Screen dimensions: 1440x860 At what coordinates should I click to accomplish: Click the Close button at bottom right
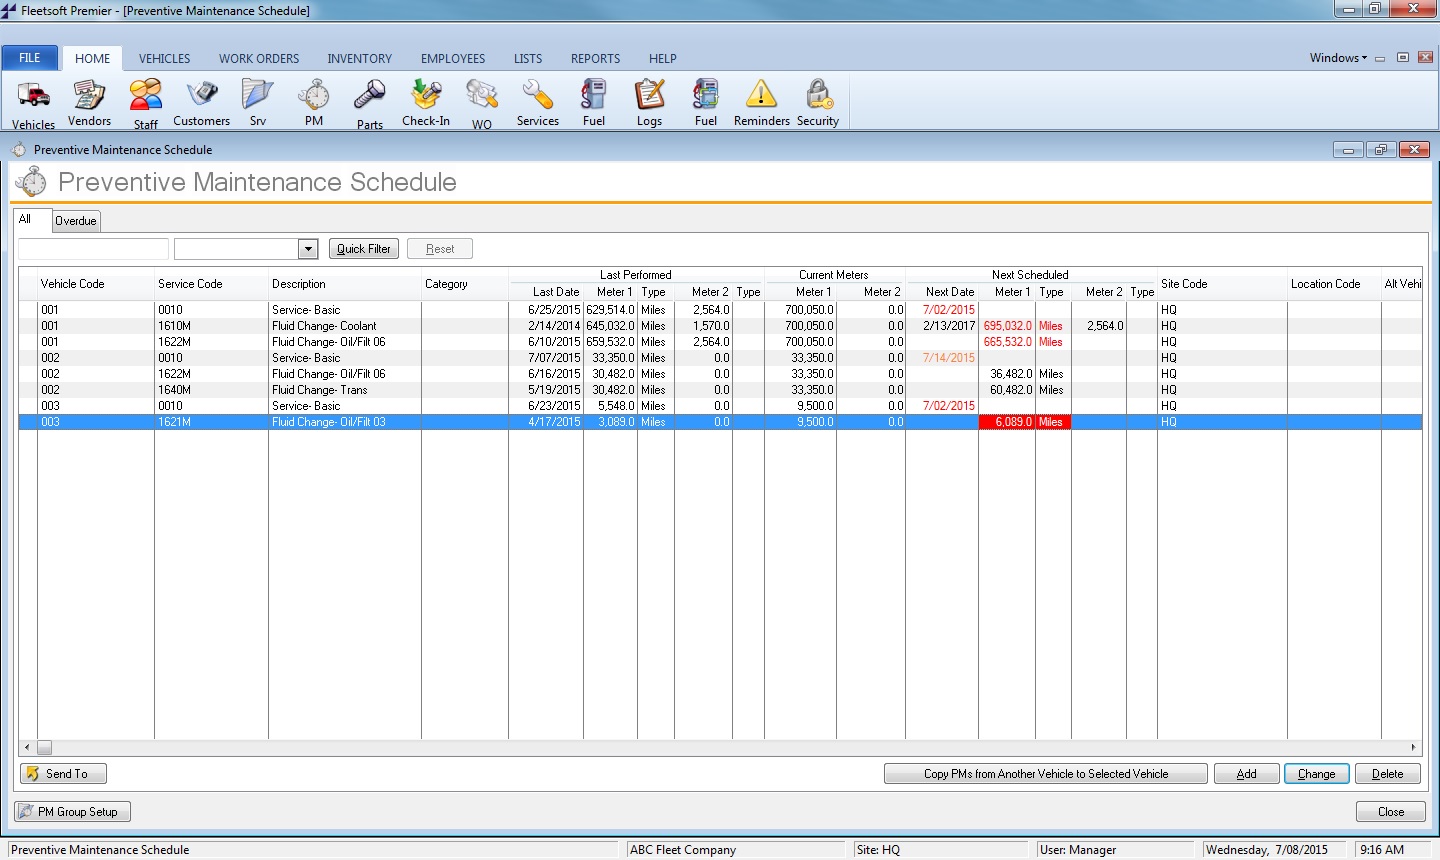coord(1391,812)
